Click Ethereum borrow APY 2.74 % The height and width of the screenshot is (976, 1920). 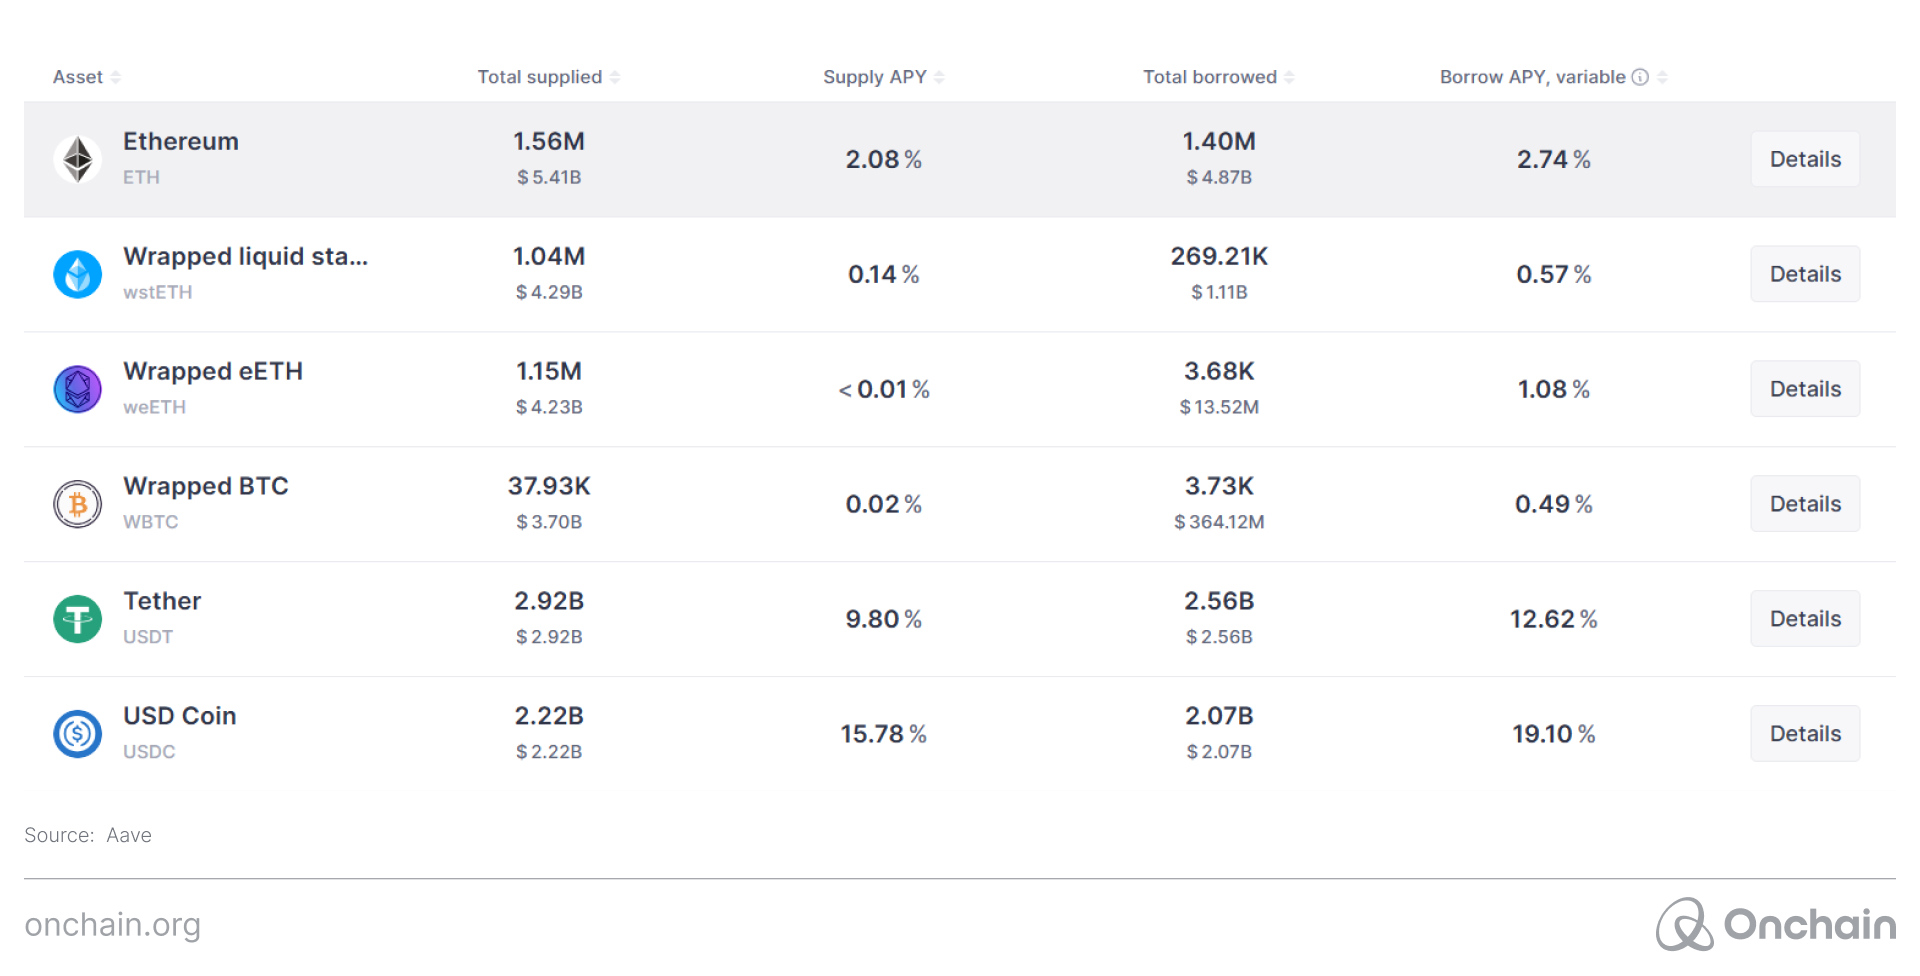point(1554,159)
